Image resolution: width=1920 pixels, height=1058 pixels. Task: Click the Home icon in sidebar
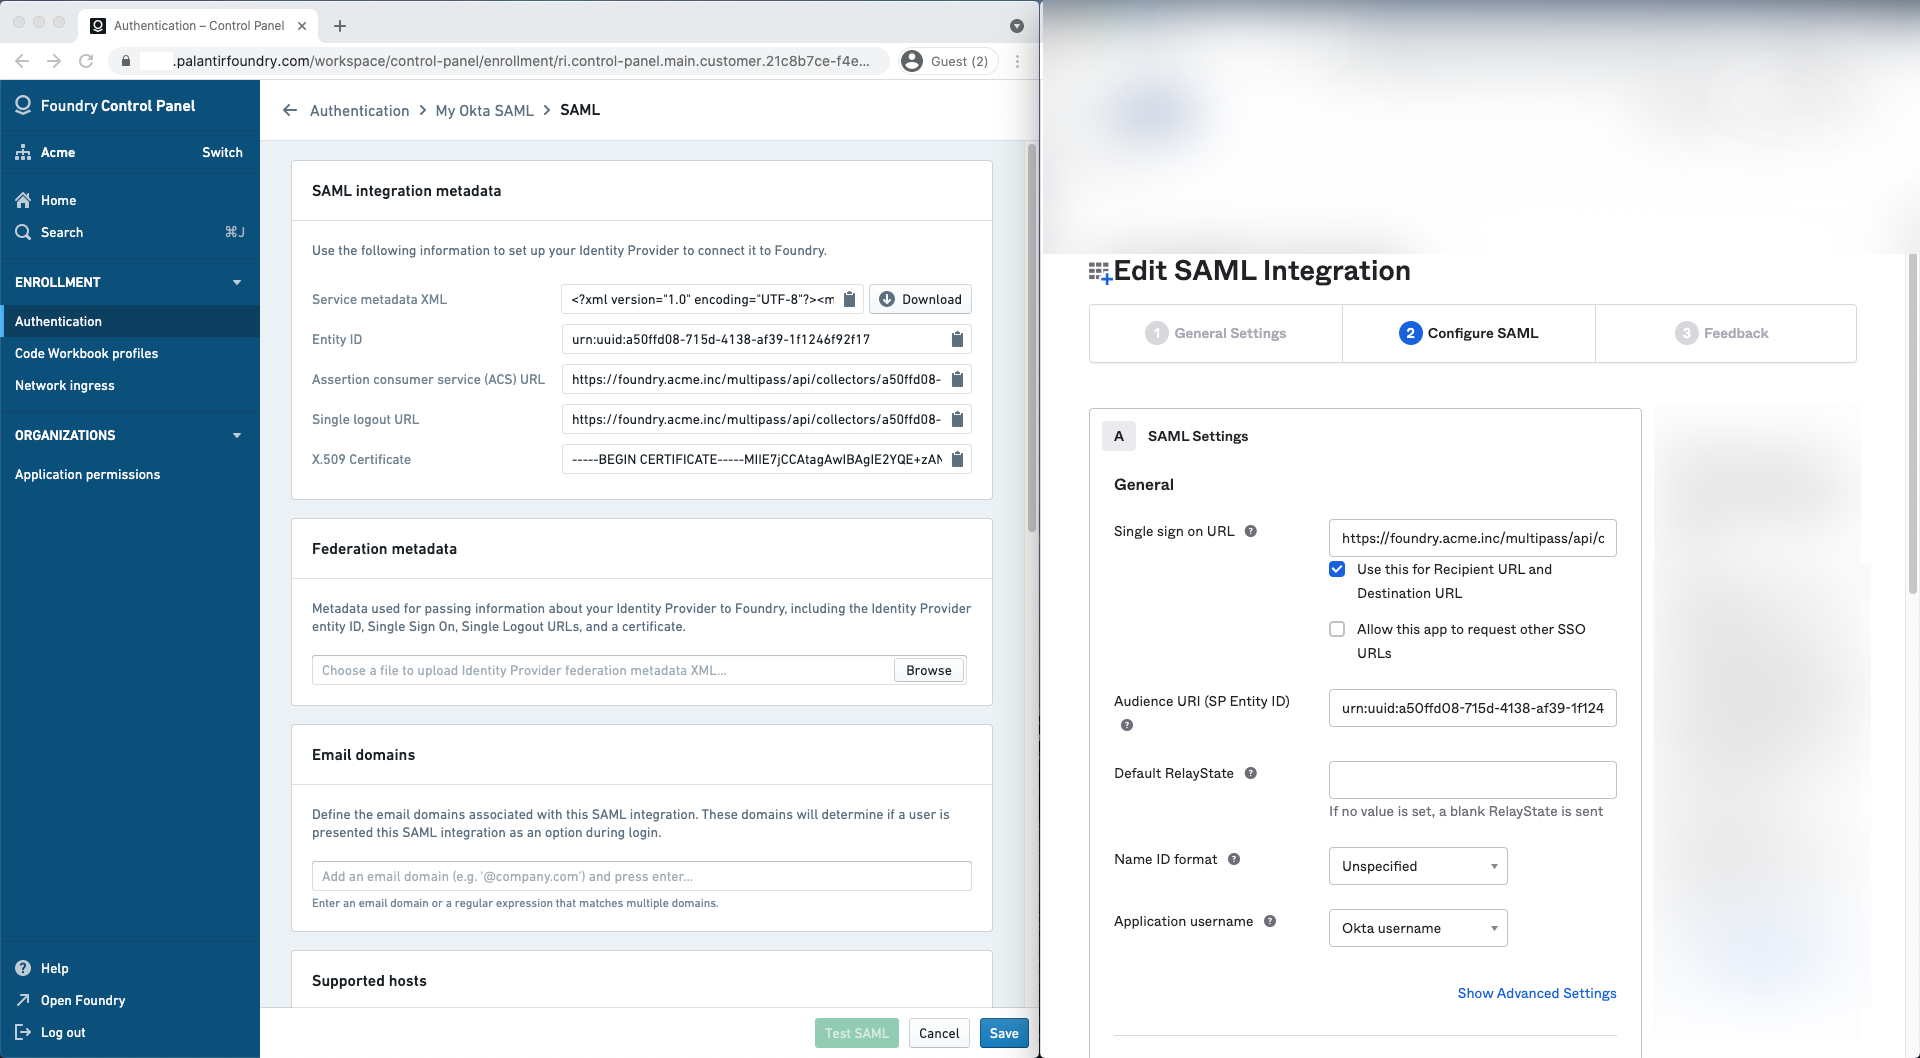pyautogui.click(x=23, y=200)
